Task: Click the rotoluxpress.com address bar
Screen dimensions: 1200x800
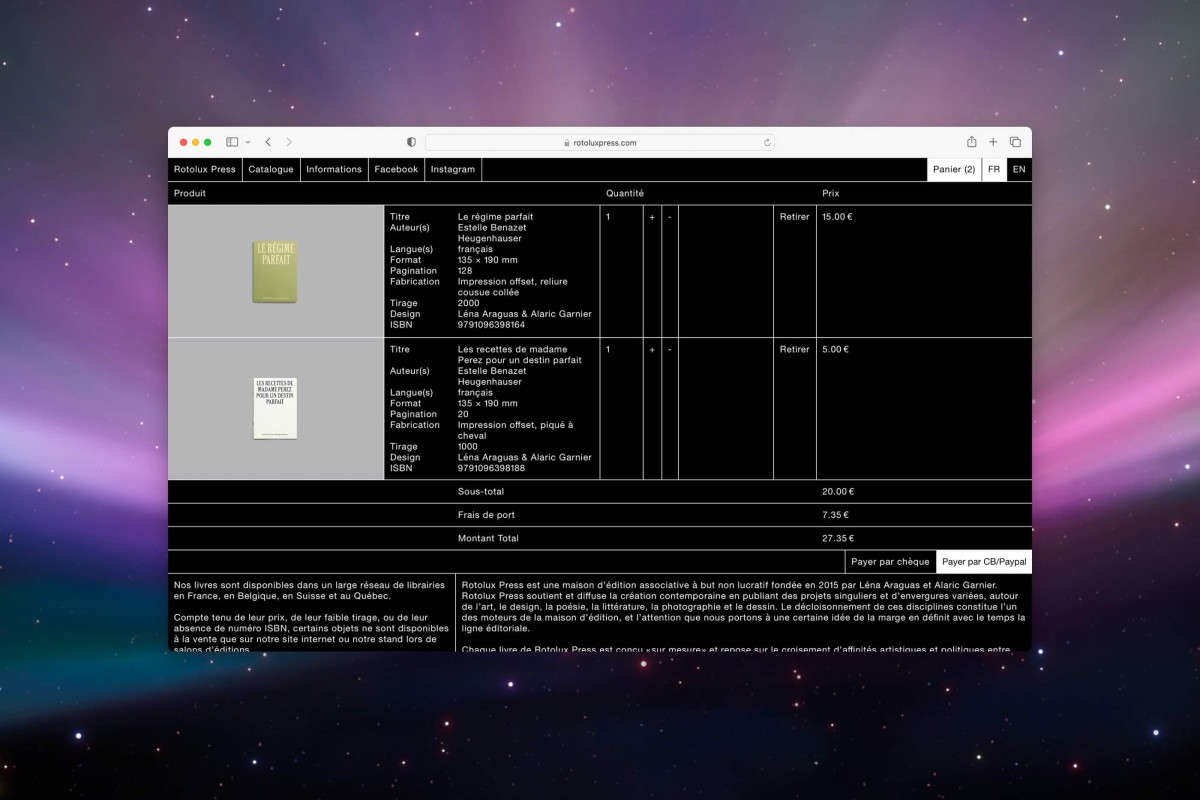Action: click(600, 142)
